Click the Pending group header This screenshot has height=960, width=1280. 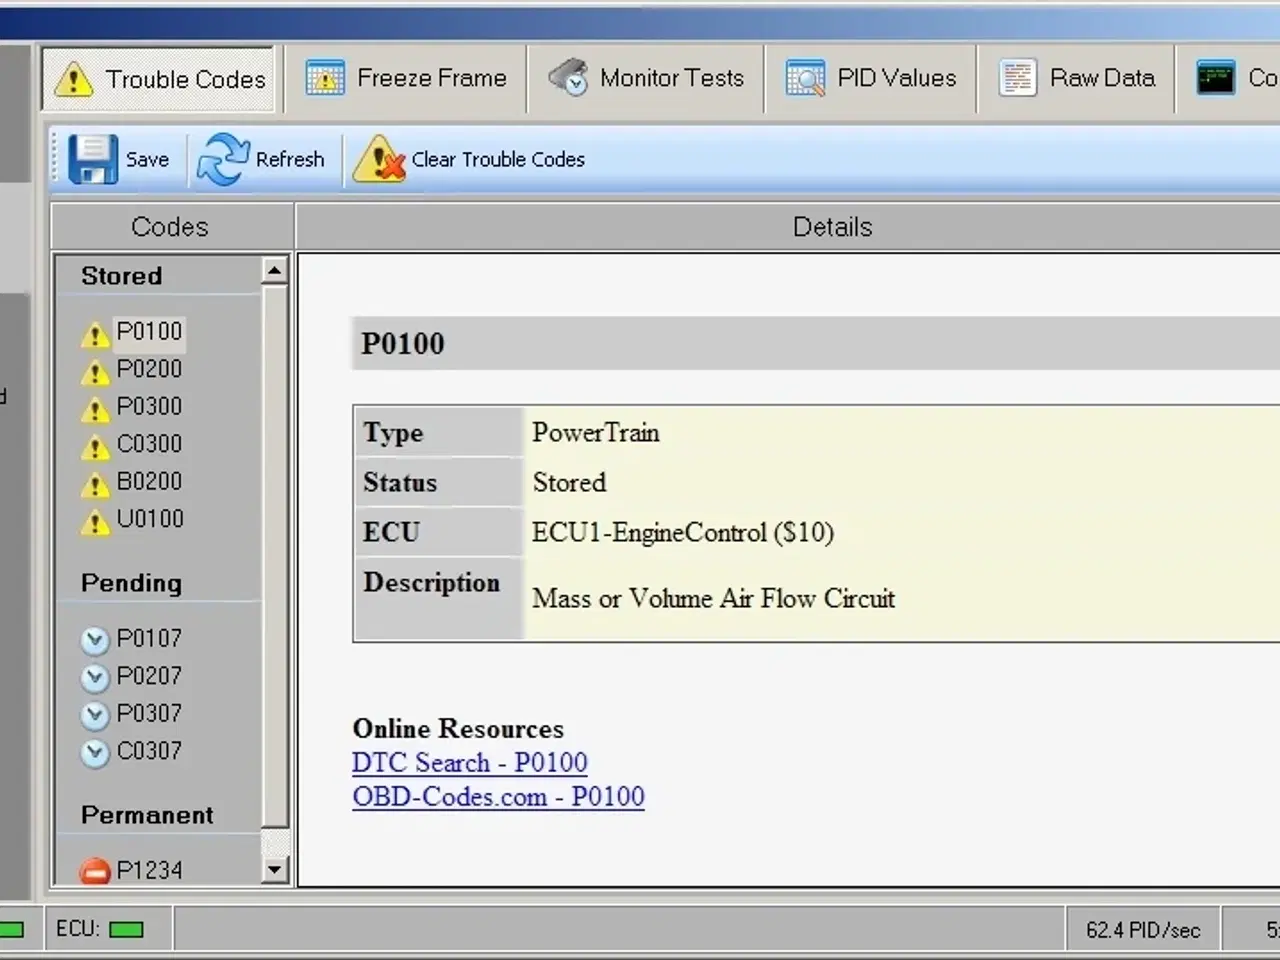131,583
